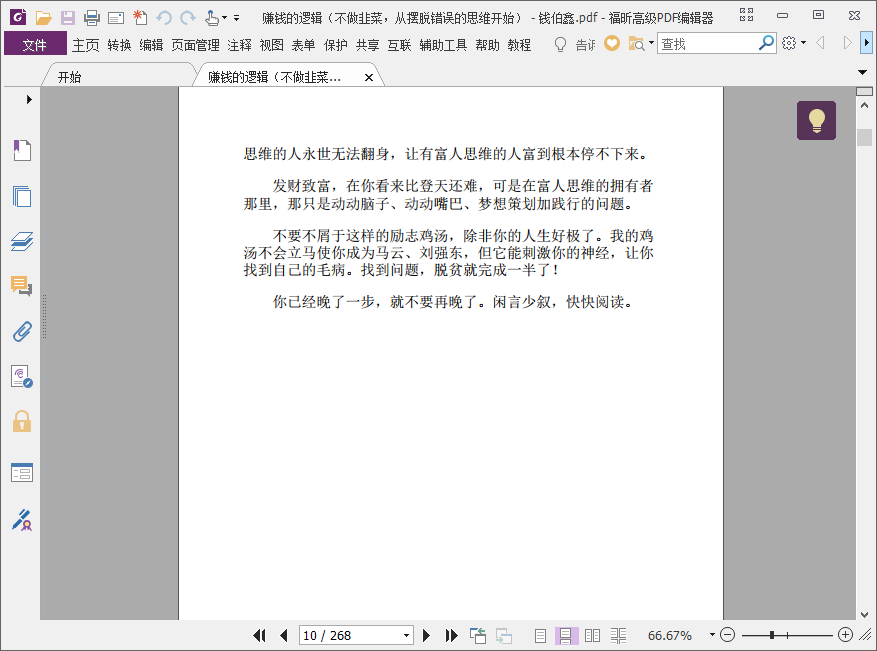Click the Print icon
877x651 pixels.
coord(92,18)
